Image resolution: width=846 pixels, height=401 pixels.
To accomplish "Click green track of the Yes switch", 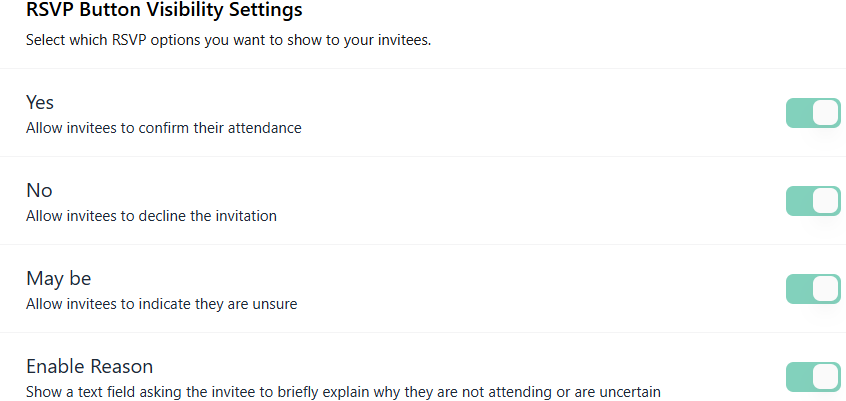I will point(799,113).
